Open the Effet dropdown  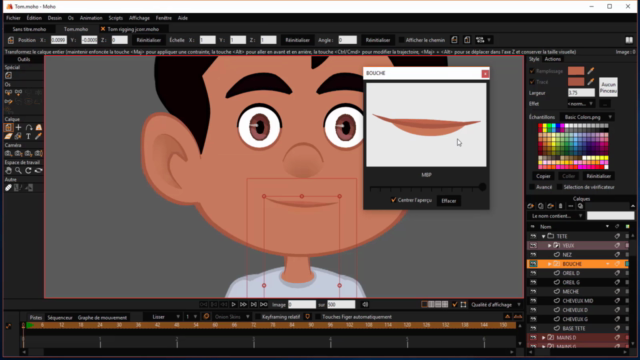pos(580,104)
